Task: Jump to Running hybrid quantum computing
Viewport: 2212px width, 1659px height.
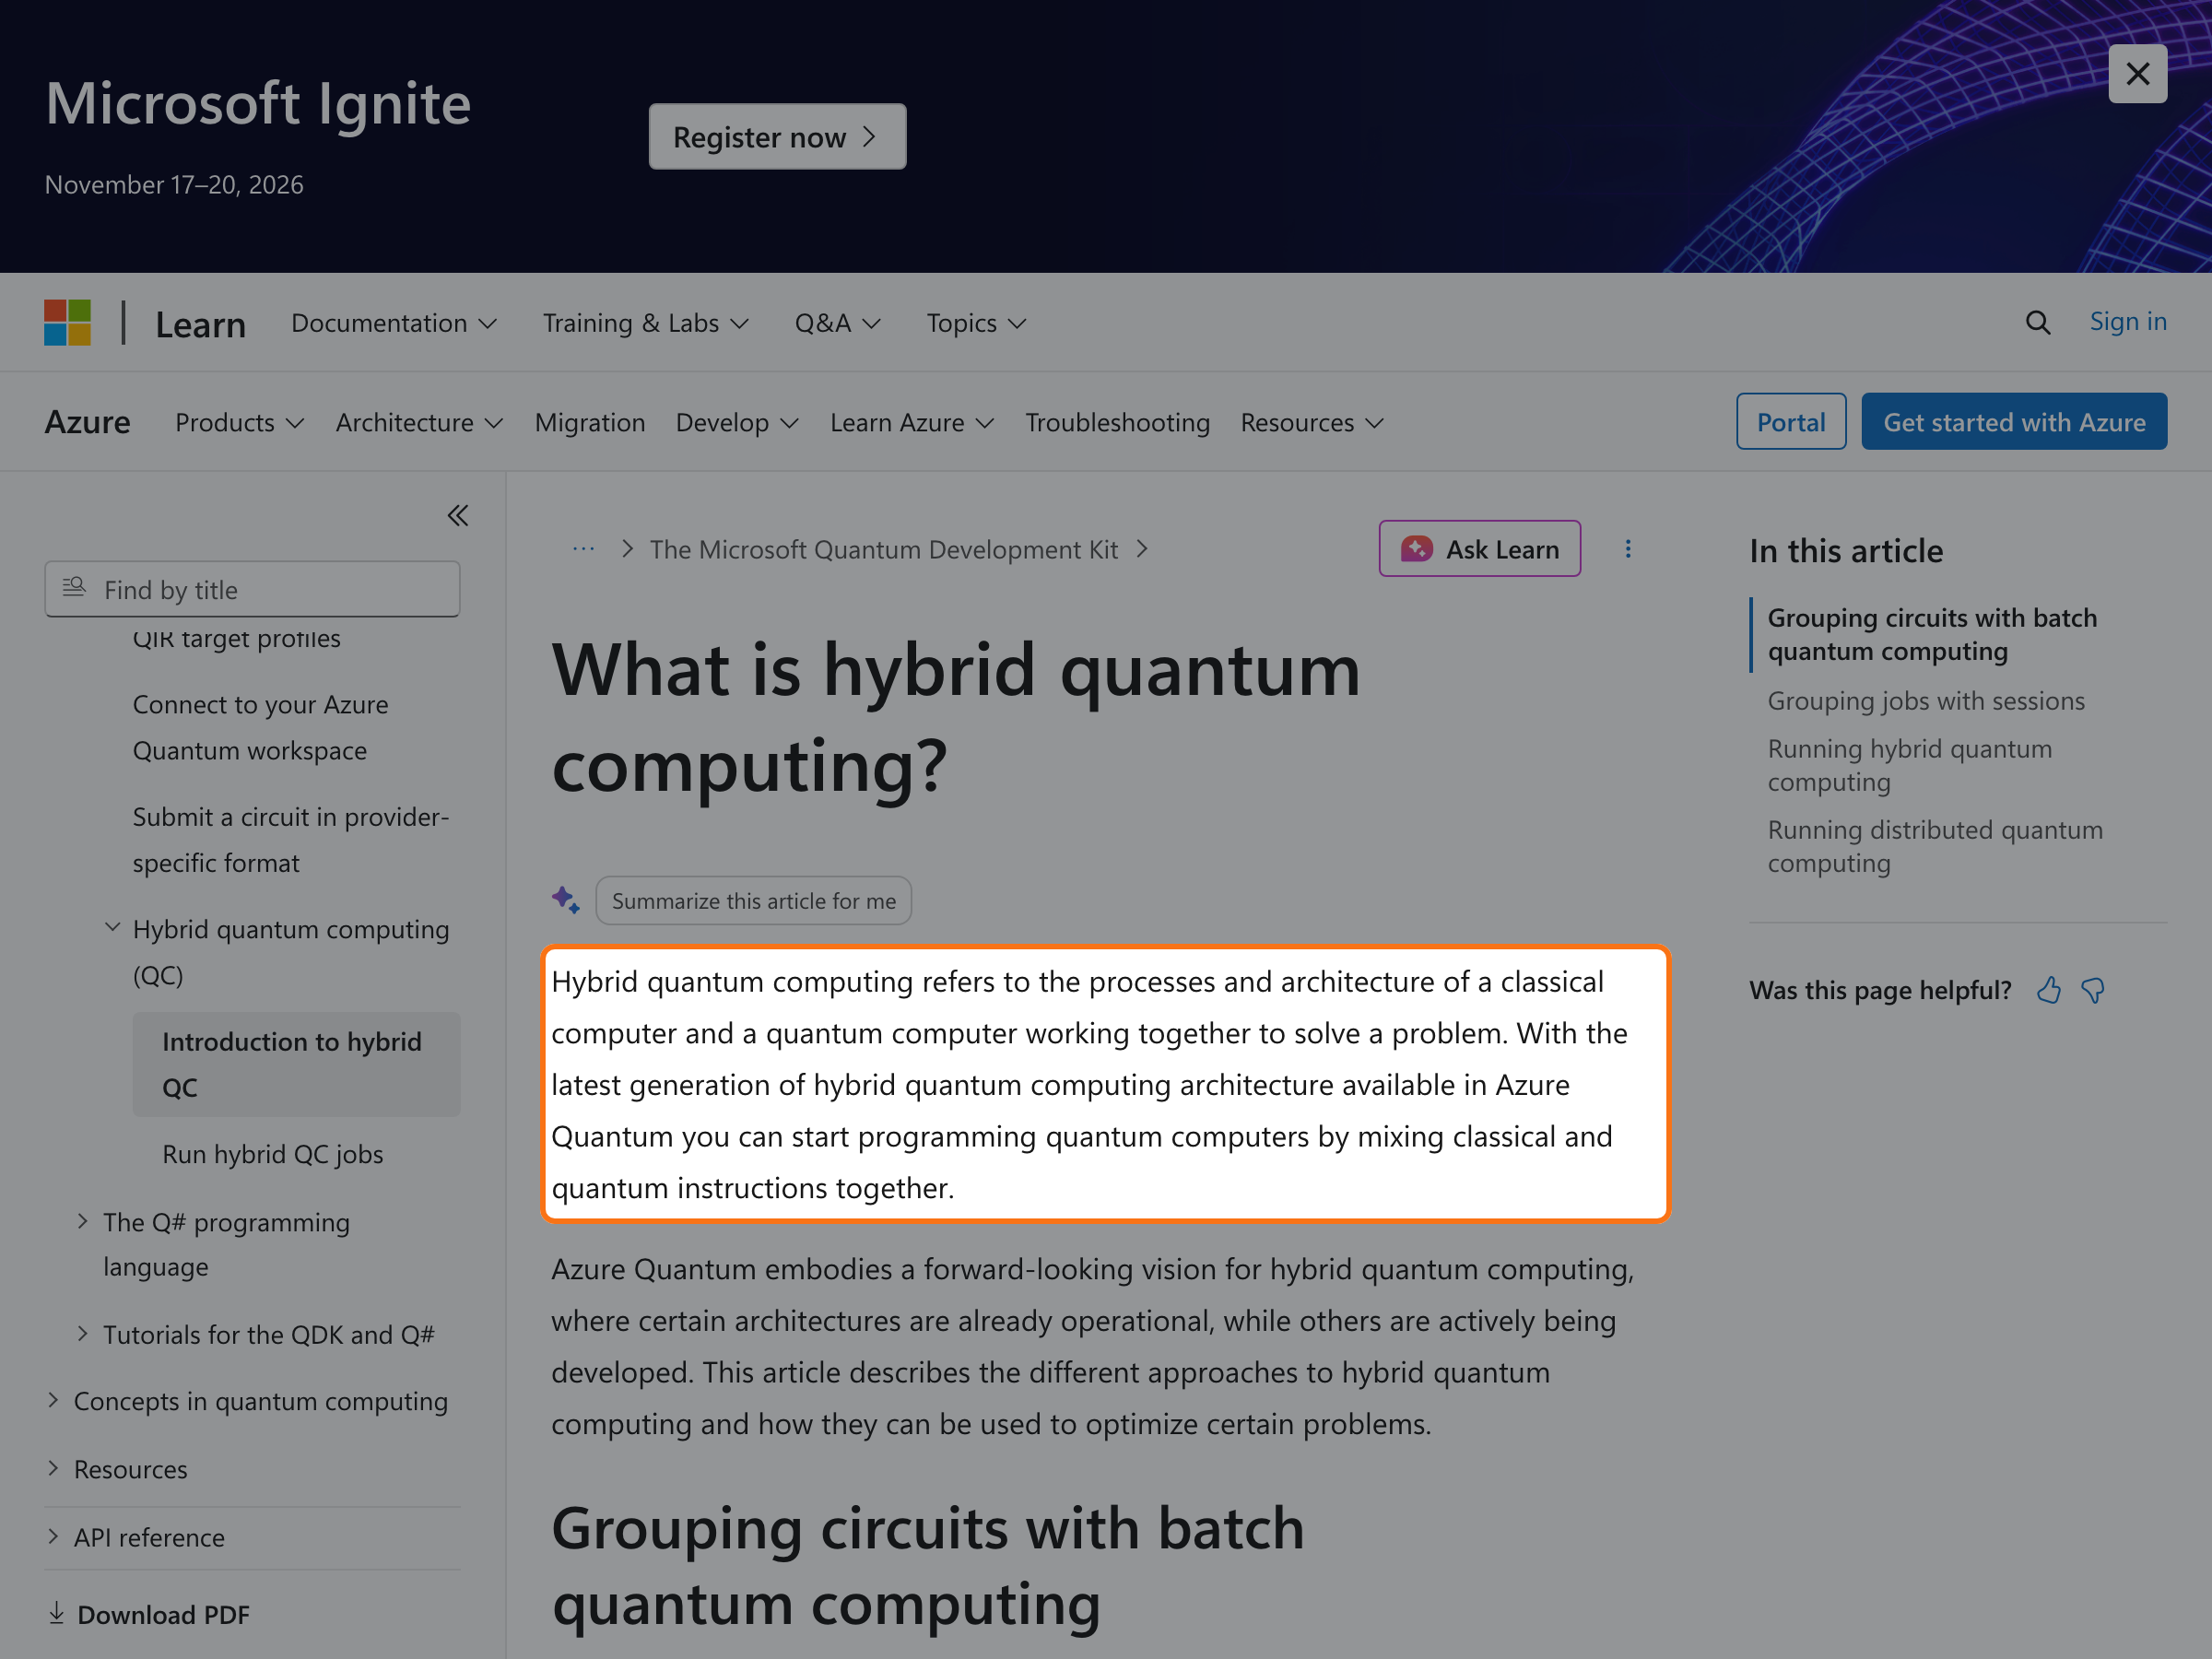Action: [1909, 765]
